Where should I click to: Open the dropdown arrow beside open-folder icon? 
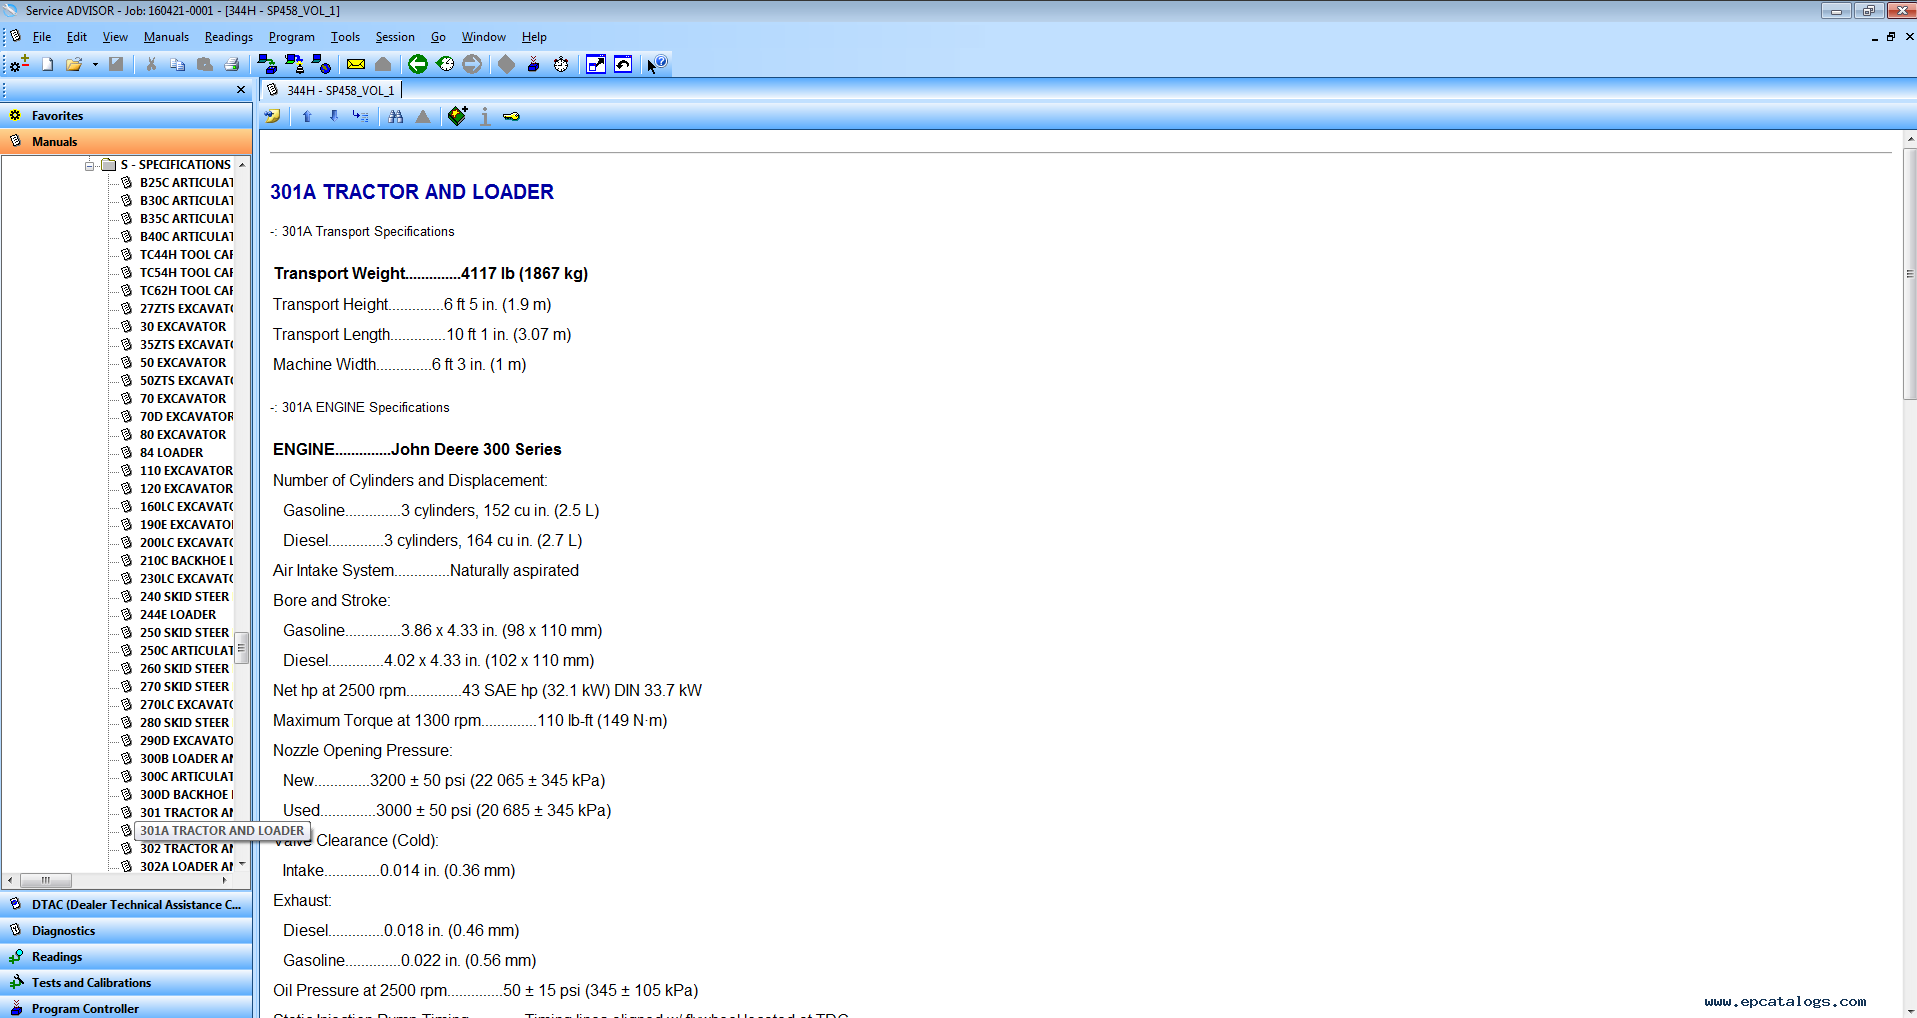(x=95, y=64)
